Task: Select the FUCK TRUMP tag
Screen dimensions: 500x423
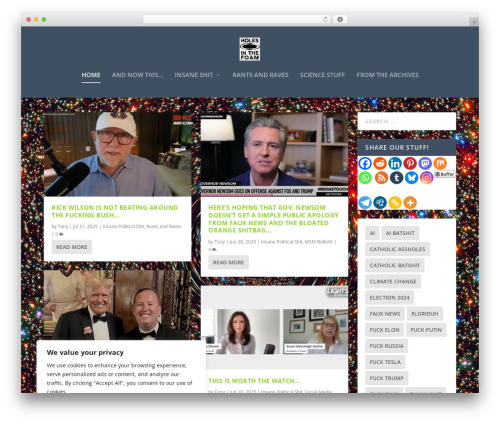Action: point(386,378)
